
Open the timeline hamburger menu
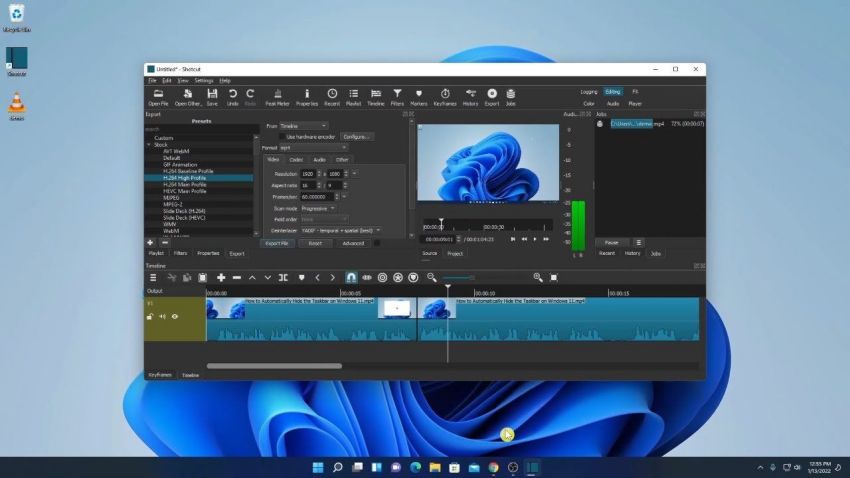[x=153, y=277]
